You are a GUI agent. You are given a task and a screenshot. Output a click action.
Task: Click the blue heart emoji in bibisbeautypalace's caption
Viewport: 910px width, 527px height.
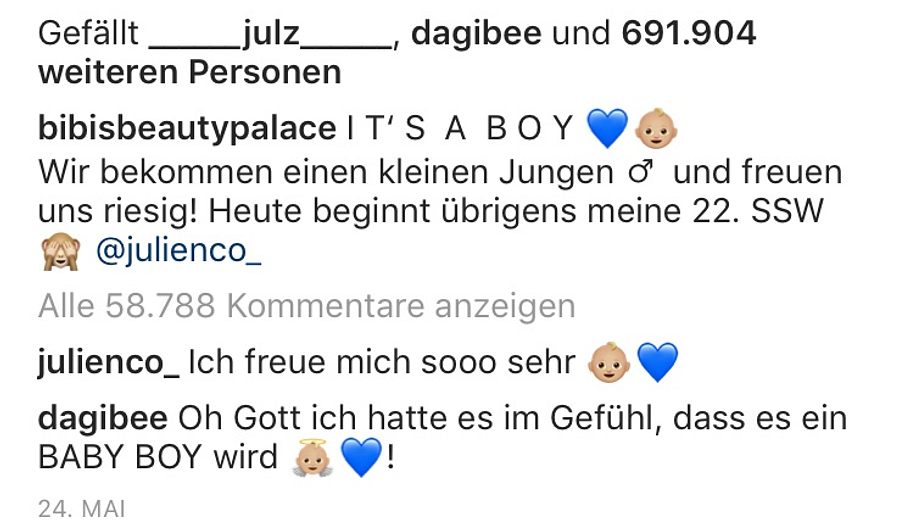(604, 128)
